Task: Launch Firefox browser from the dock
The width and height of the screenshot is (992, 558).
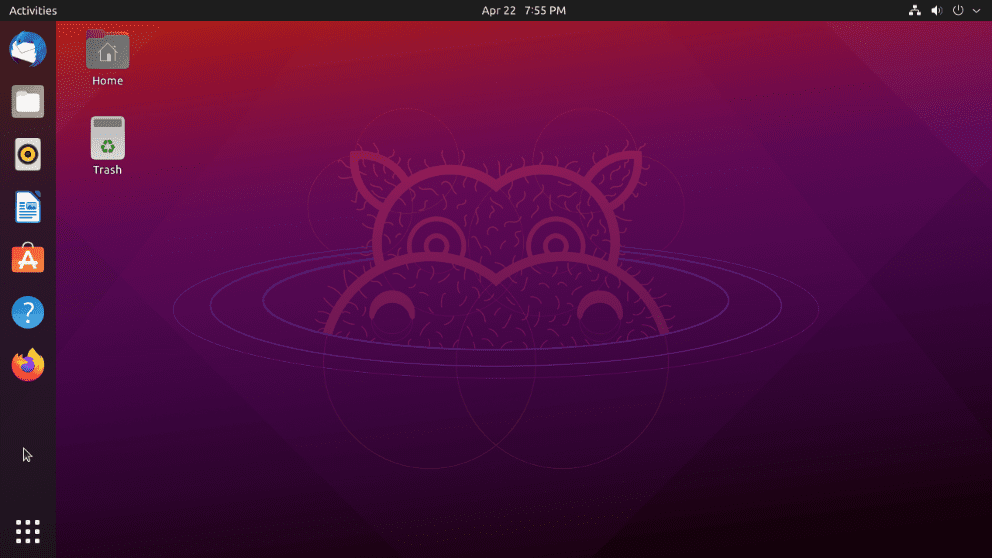Action: 28,365
